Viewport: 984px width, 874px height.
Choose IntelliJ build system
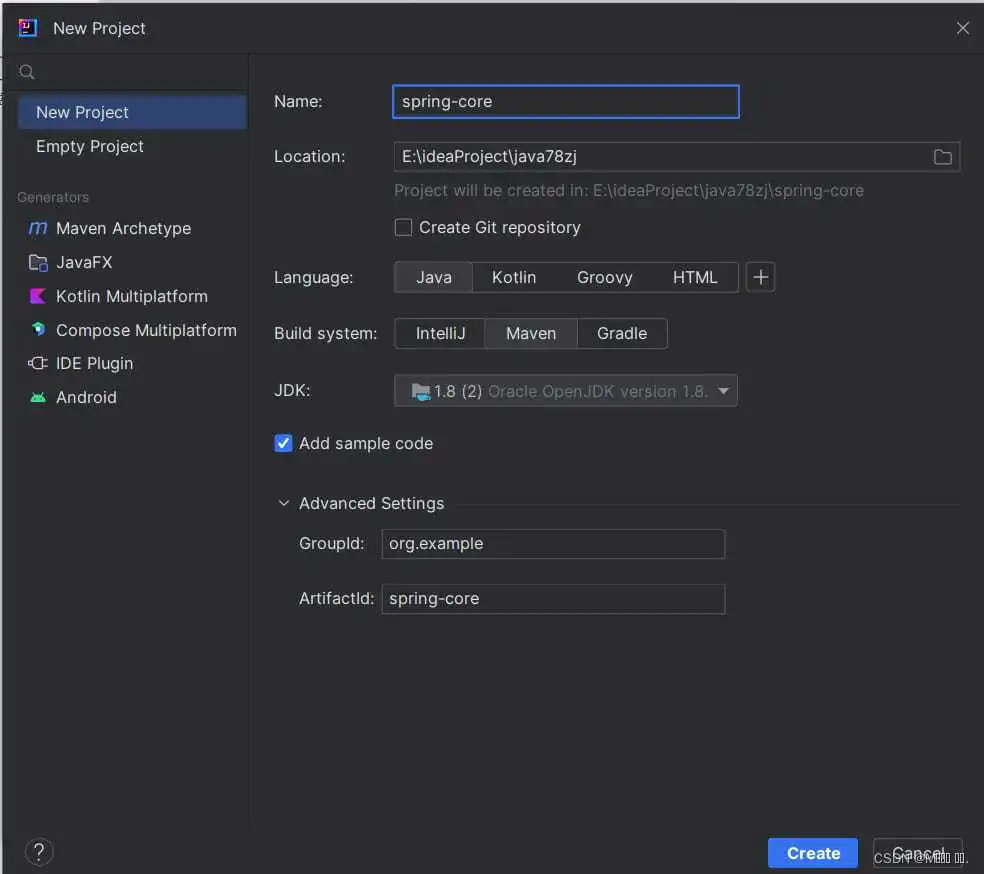[441, 333]
